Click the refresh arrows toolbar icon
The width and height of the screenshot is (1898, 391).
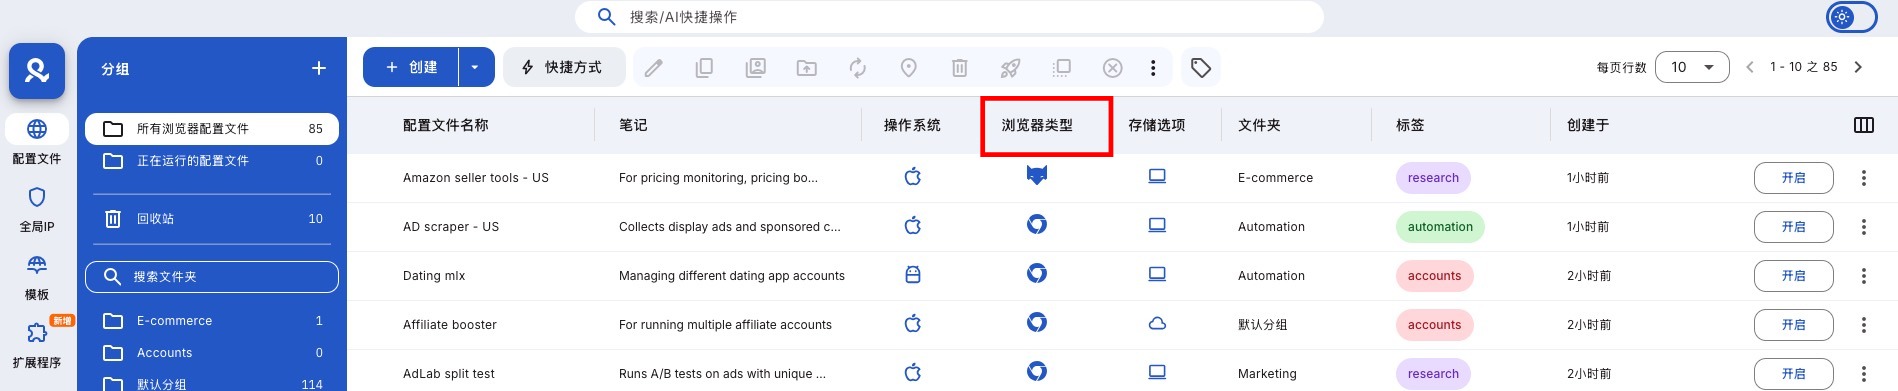click(858, 68)
